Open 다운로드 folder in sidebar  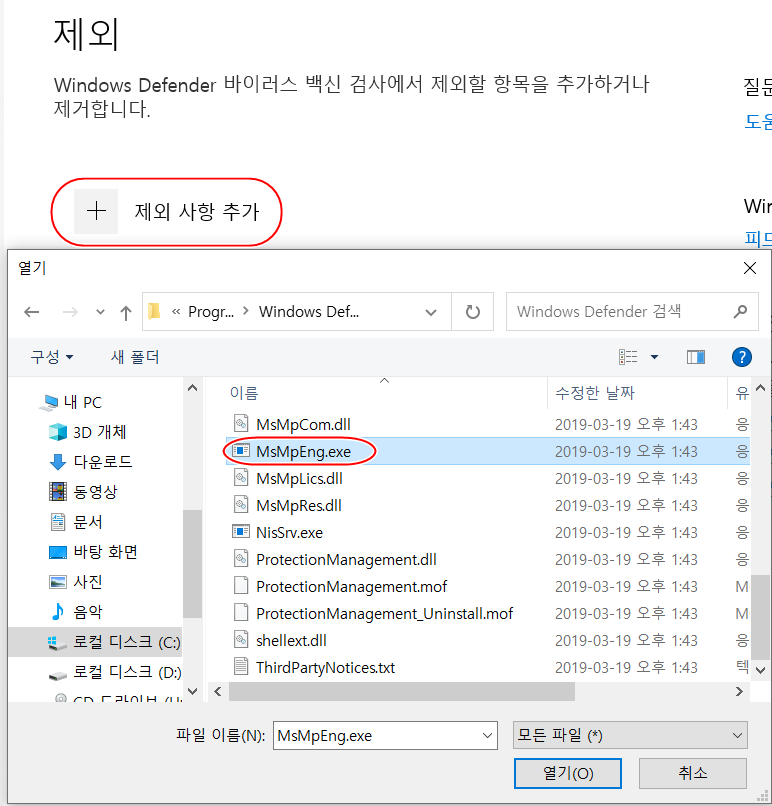click(x=90, y=462)
